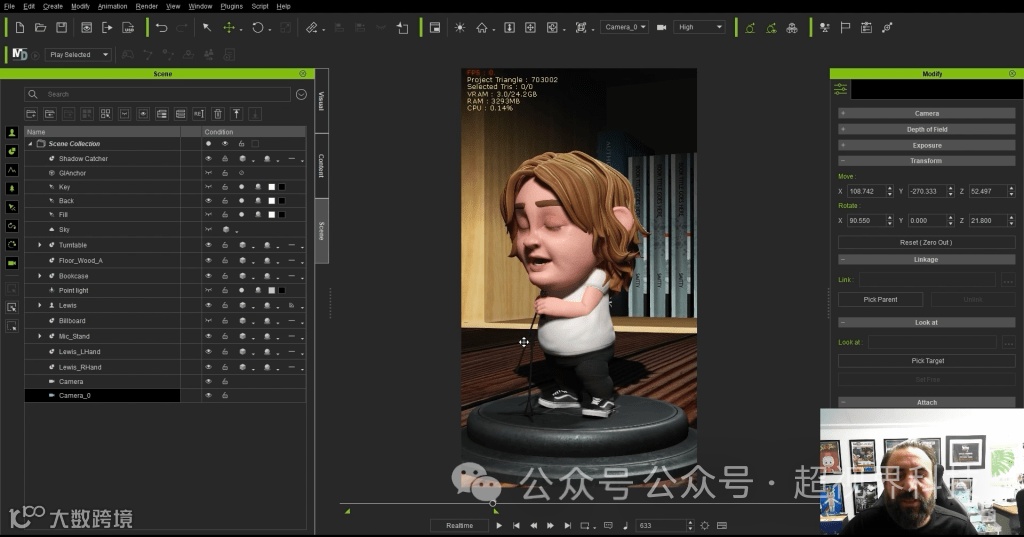Select the Rotate object tool
This screenshot has height=537, width=1024.
[258, 28]
